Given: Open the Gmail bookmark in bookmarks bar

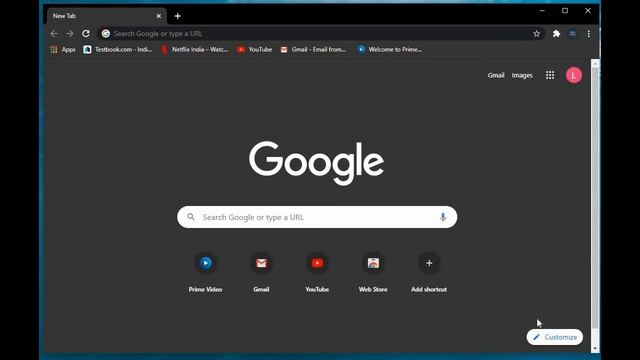Looking at the screenshot, I should pos(313,49).
